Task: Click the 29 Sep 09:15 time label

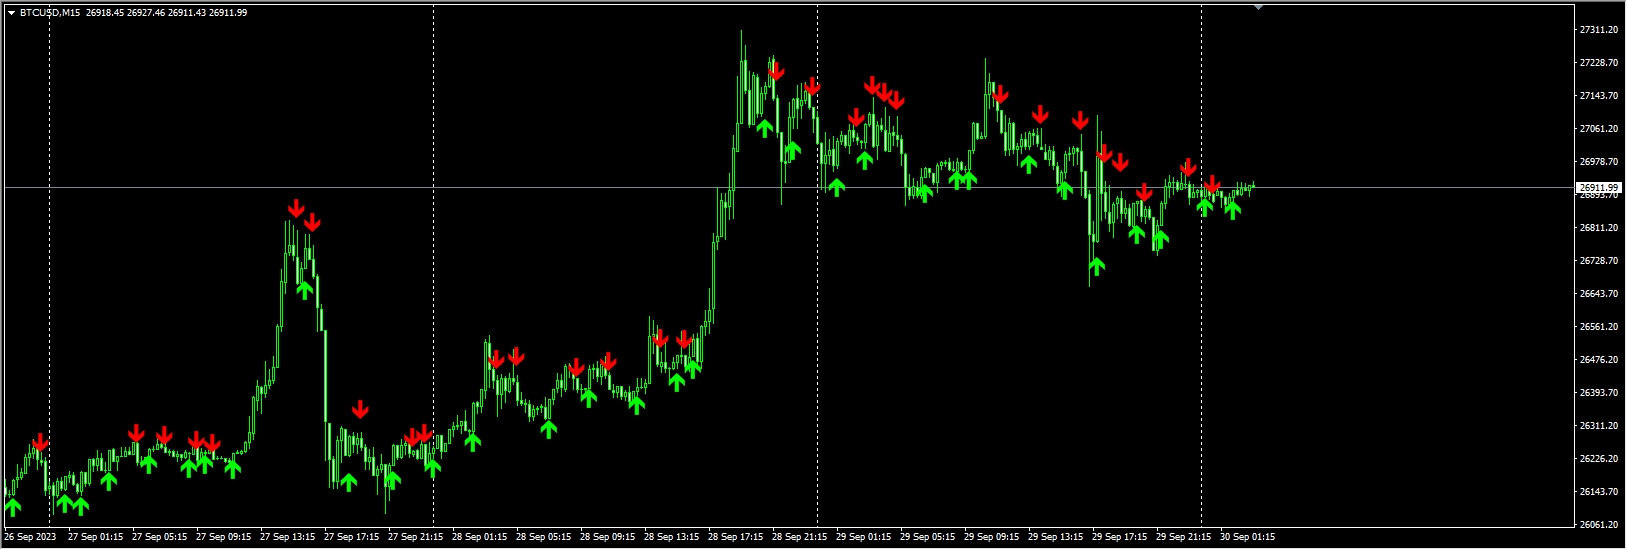Action: [992, 537]
